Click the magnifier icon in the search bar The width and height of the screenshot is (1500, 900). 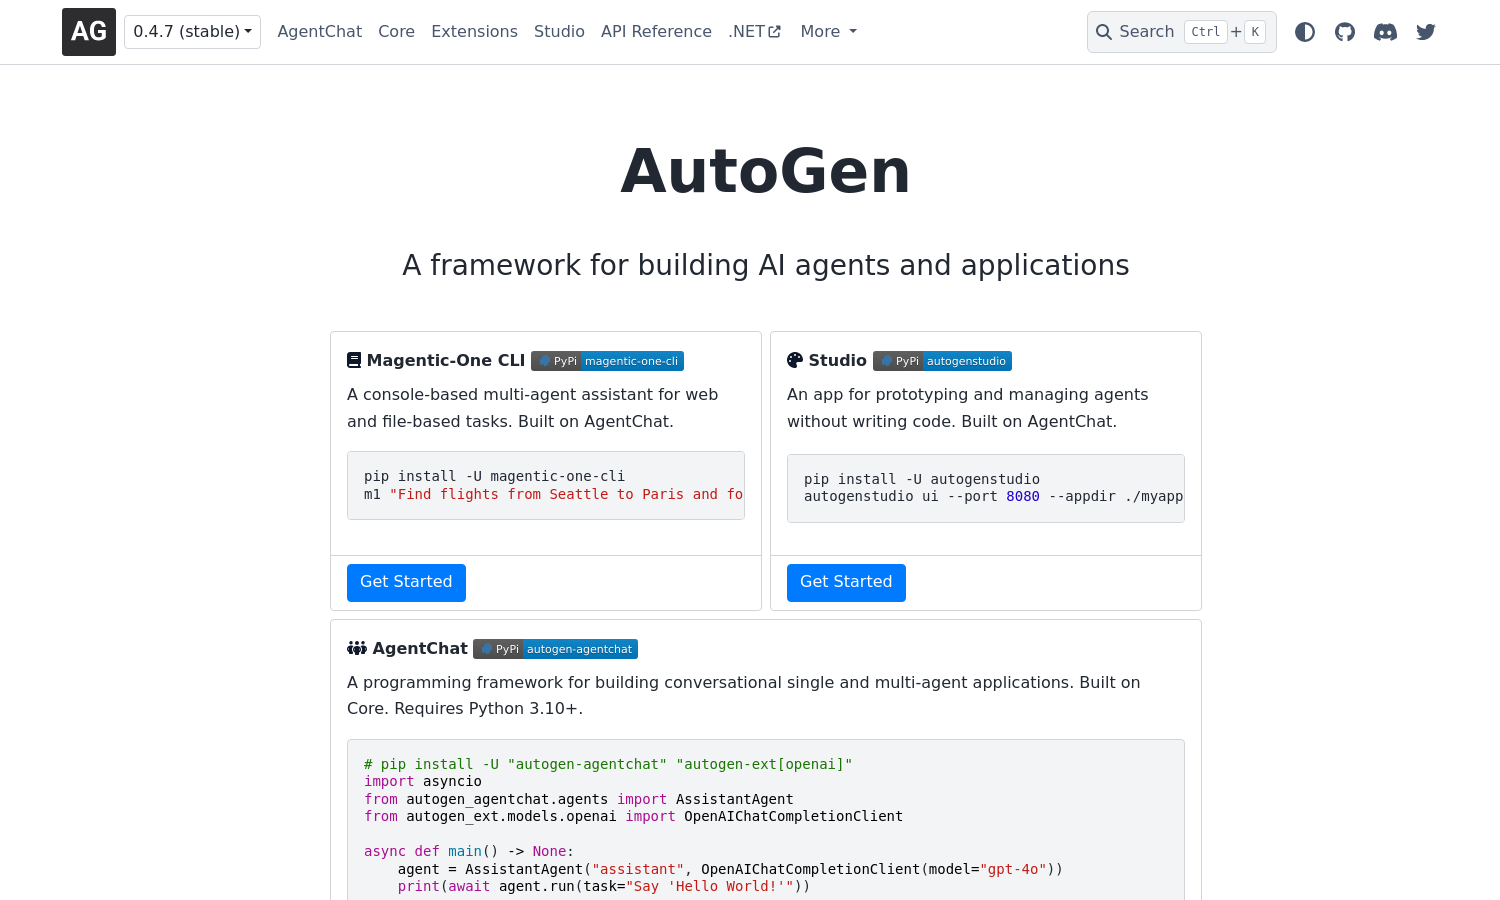tap(1104, 31)
